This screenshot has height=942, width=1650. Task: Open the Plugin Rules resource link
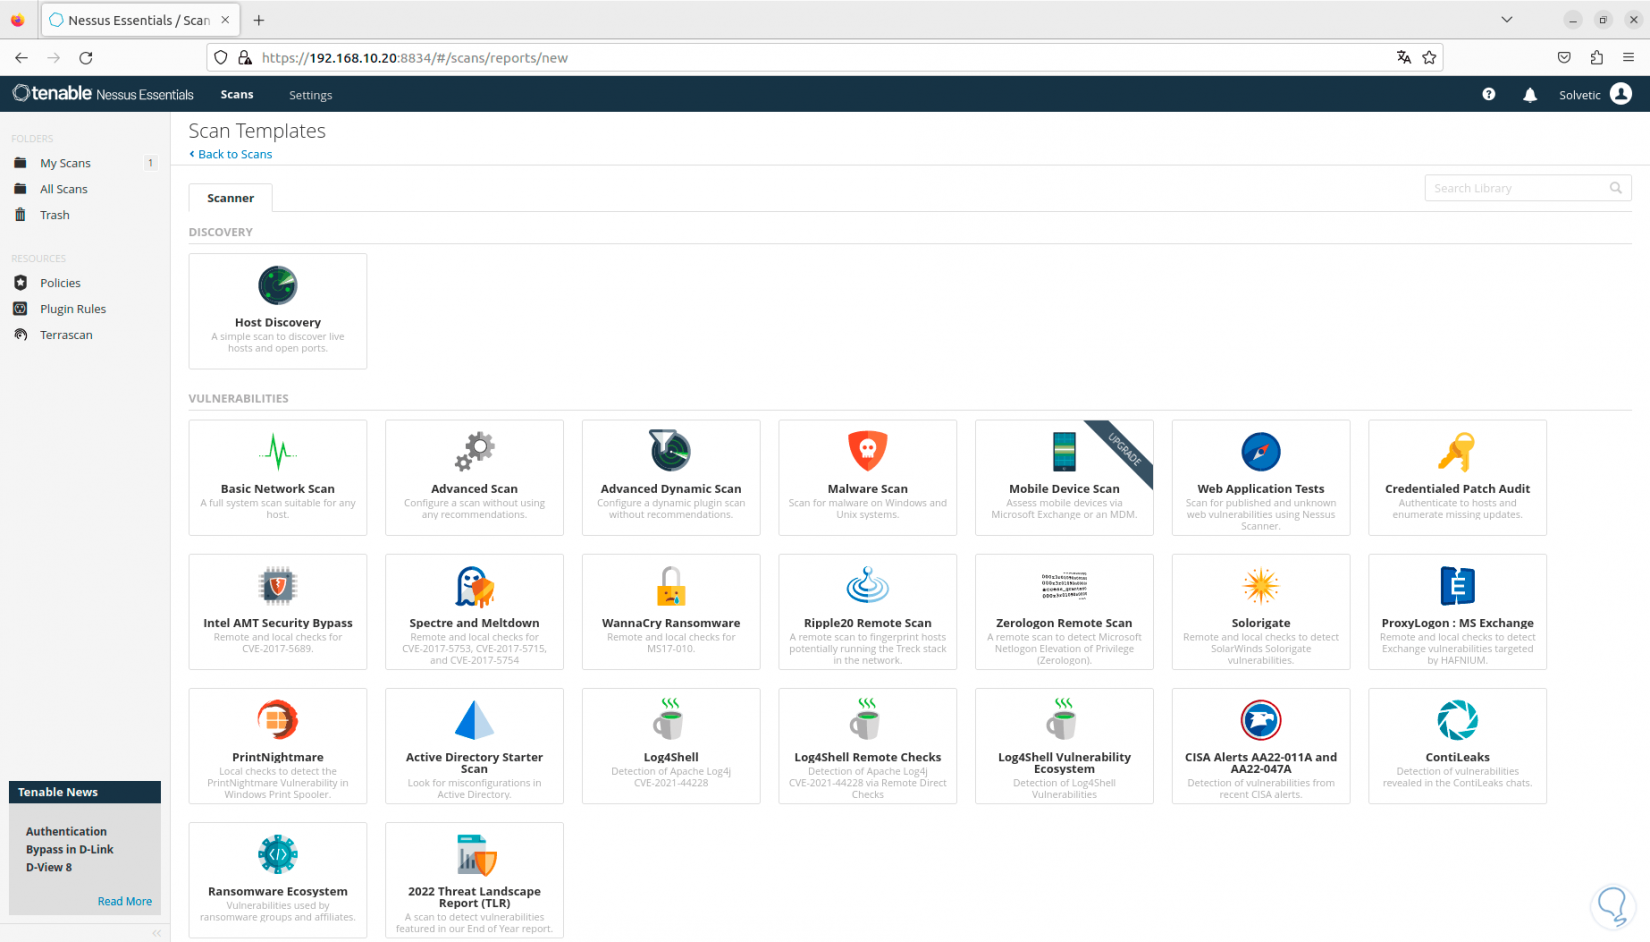point(73,309)
